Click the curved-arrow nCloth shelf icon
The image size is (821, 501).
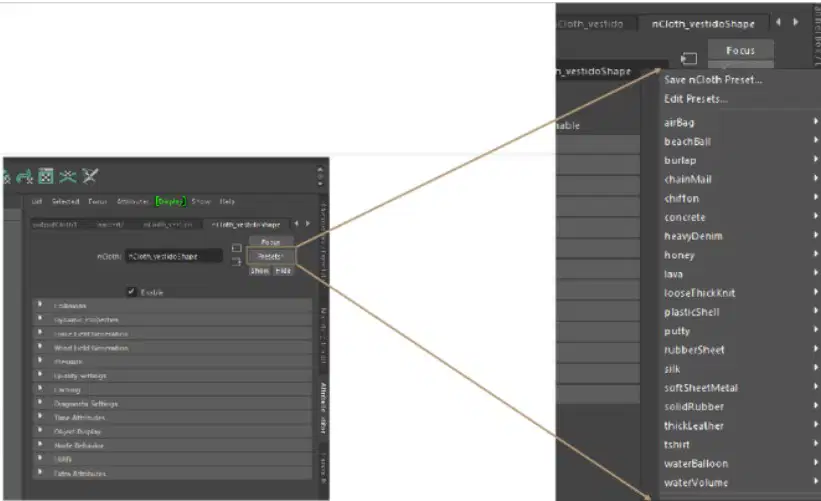(x=24, y=177)
